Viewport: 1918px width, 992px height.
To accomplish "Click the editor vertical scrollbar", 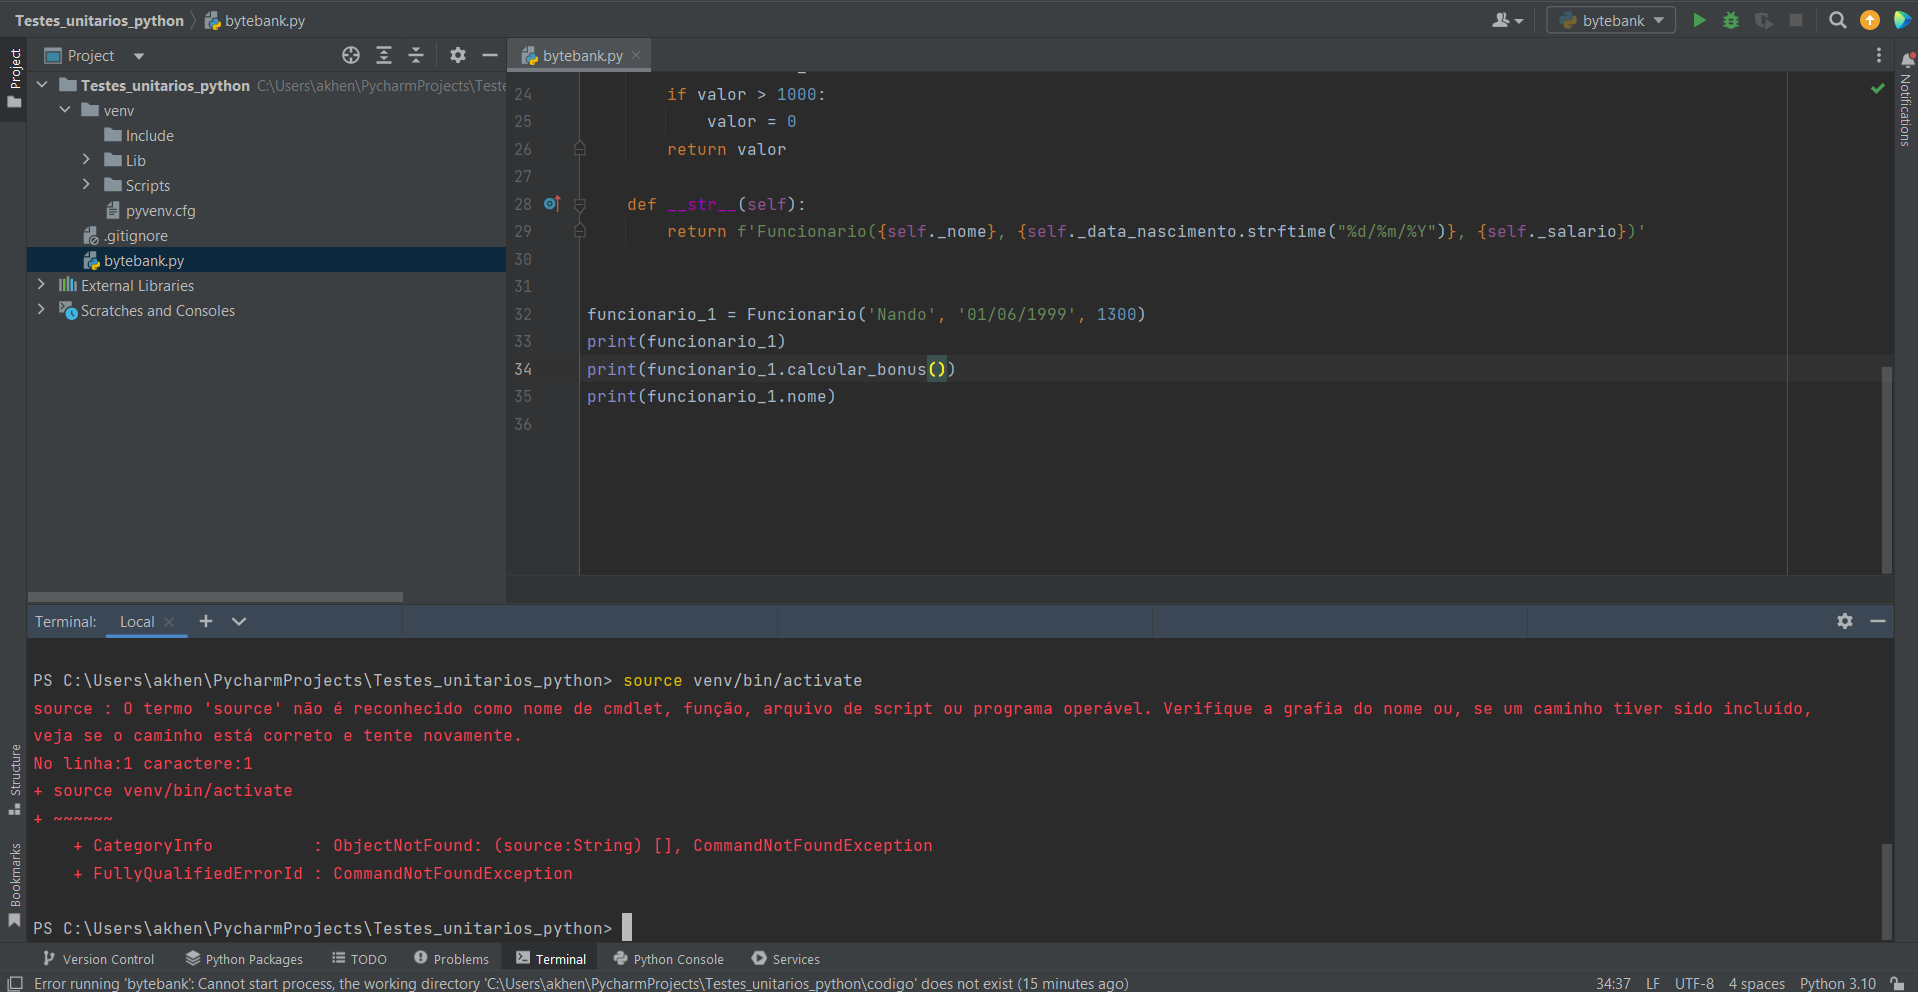I will (x=1886, y=470).
